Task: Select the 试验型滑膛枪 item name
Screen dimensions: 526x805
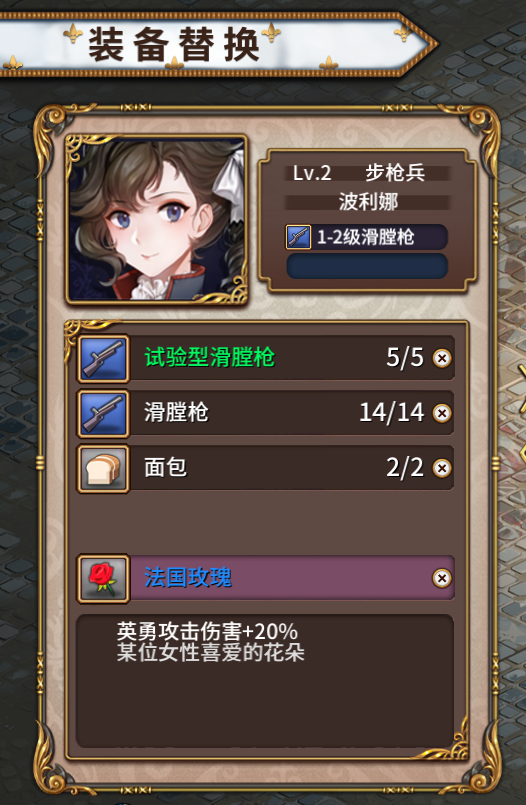Action: pyautogui.click(x=209, y=357)
